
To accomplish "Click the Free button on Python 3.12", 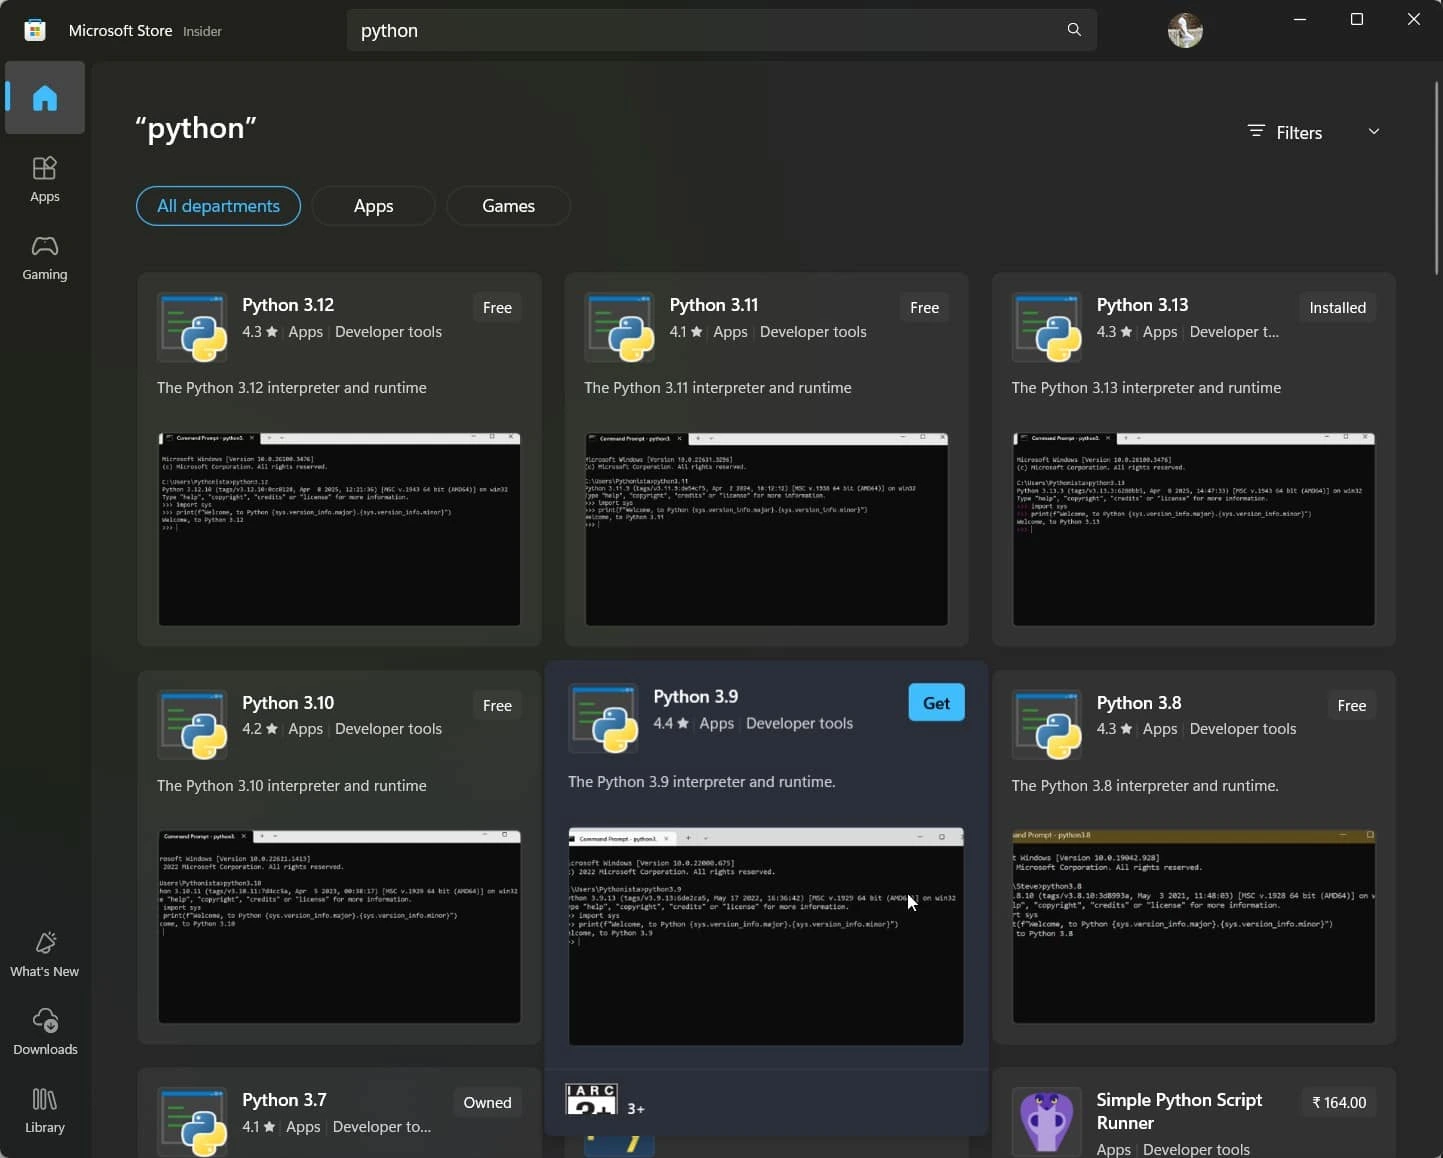I will click(x=497, y=308).
